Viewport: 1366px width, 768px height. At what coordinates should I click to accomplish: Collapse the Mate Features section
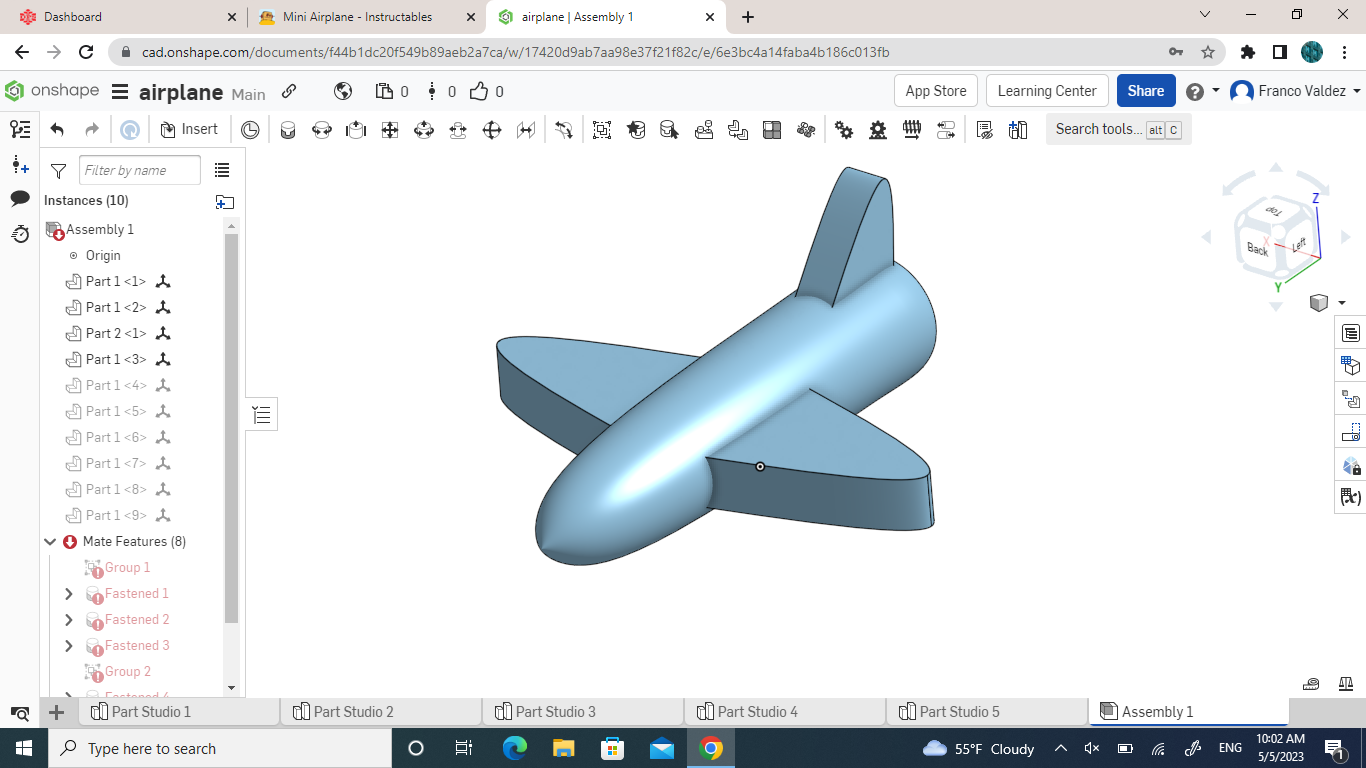(x=51, y=541)
